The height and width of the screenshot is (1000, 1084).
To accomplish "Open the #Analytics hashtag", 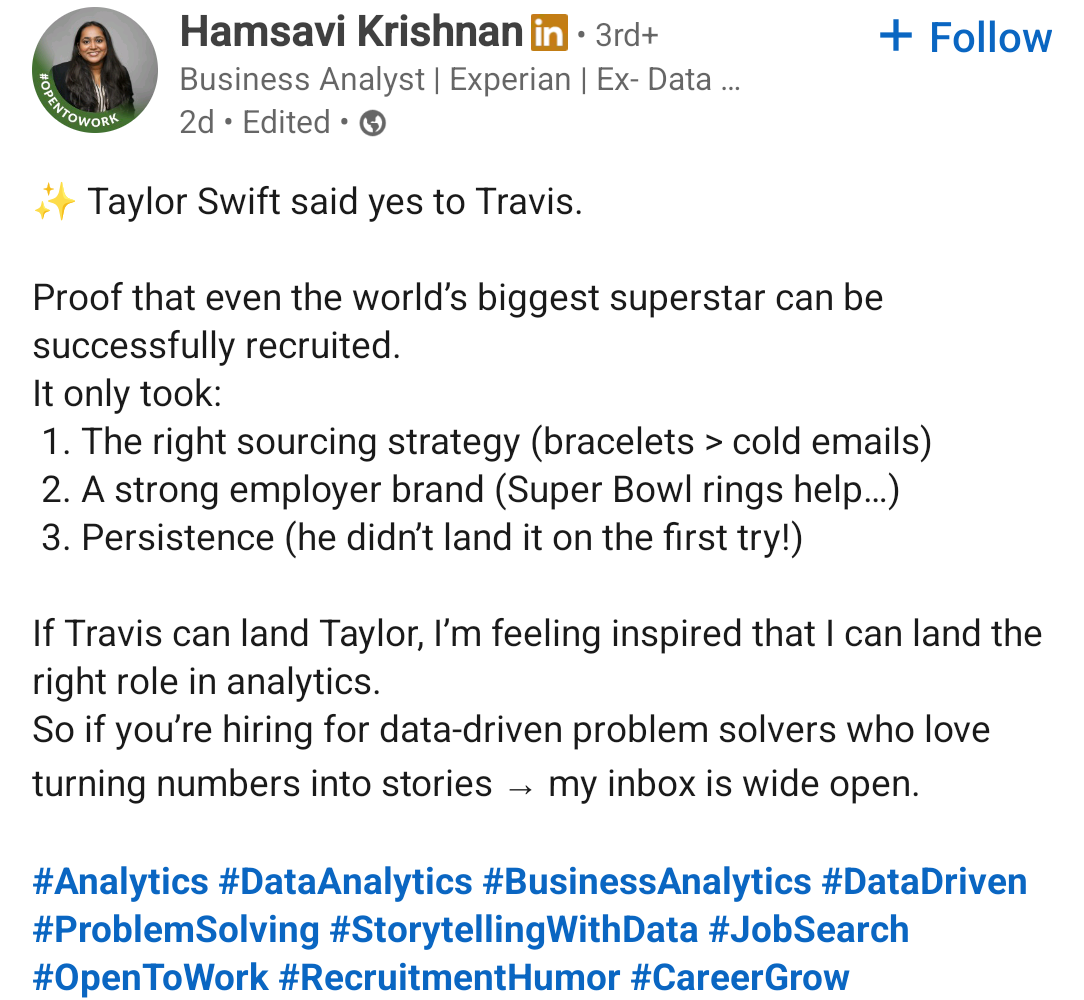I will tap(120, 882).
